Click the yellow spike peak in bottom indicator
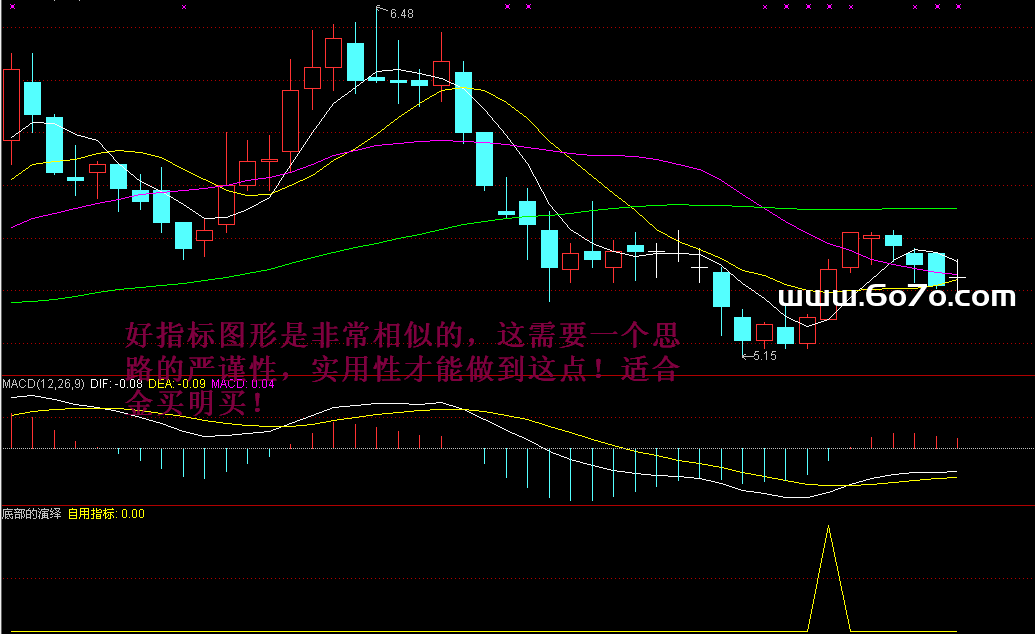The image size is (1035, 634). point(828,527)
